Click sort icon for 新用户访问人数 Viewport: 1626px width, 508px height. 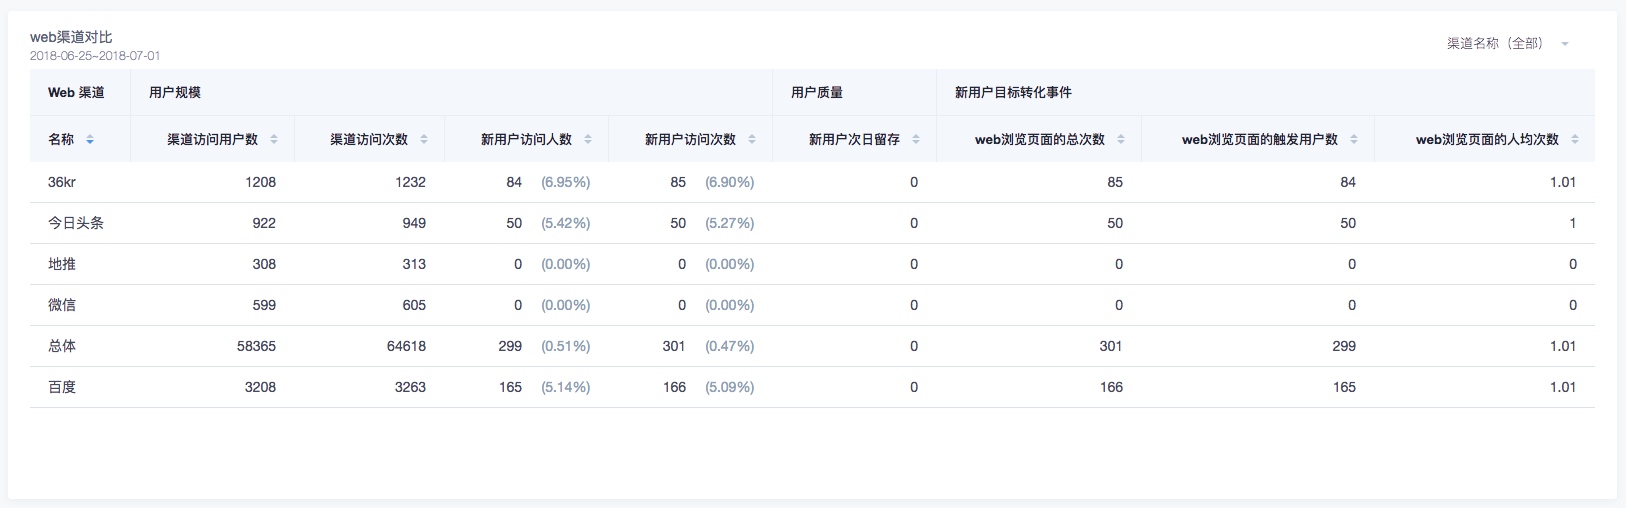point(588,140)
